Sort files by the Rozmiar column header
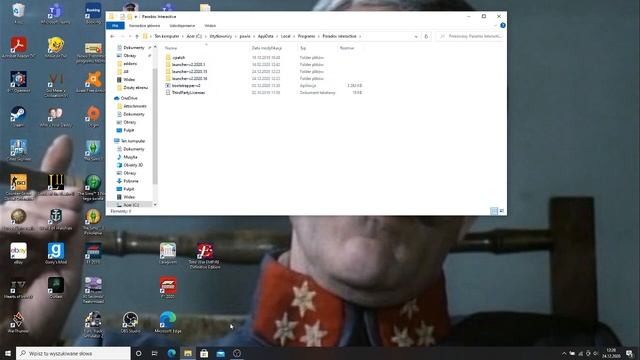 [x=347, y=48]
